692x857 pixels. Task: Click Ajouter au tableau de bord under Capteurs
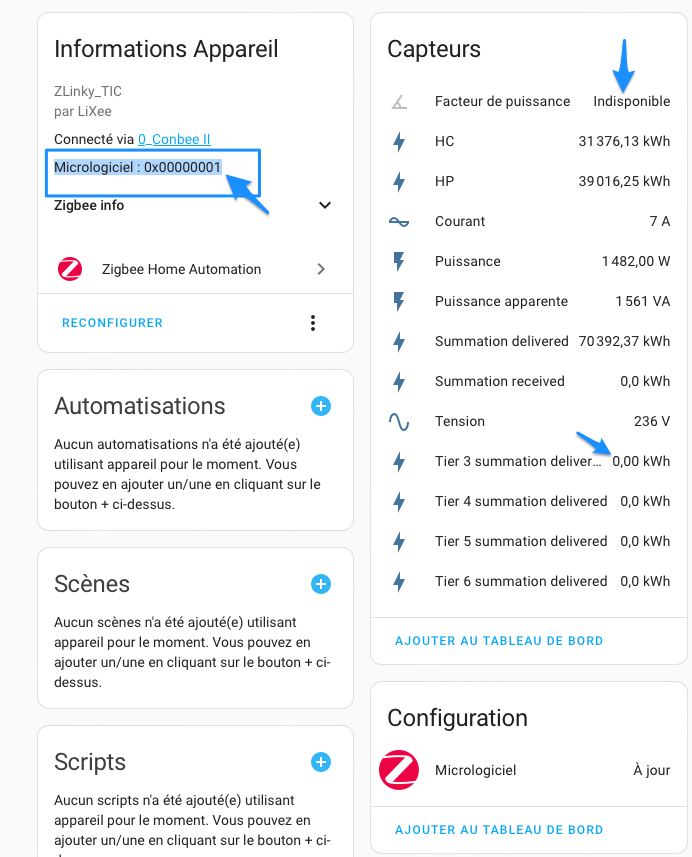click(x=499, y=641)
